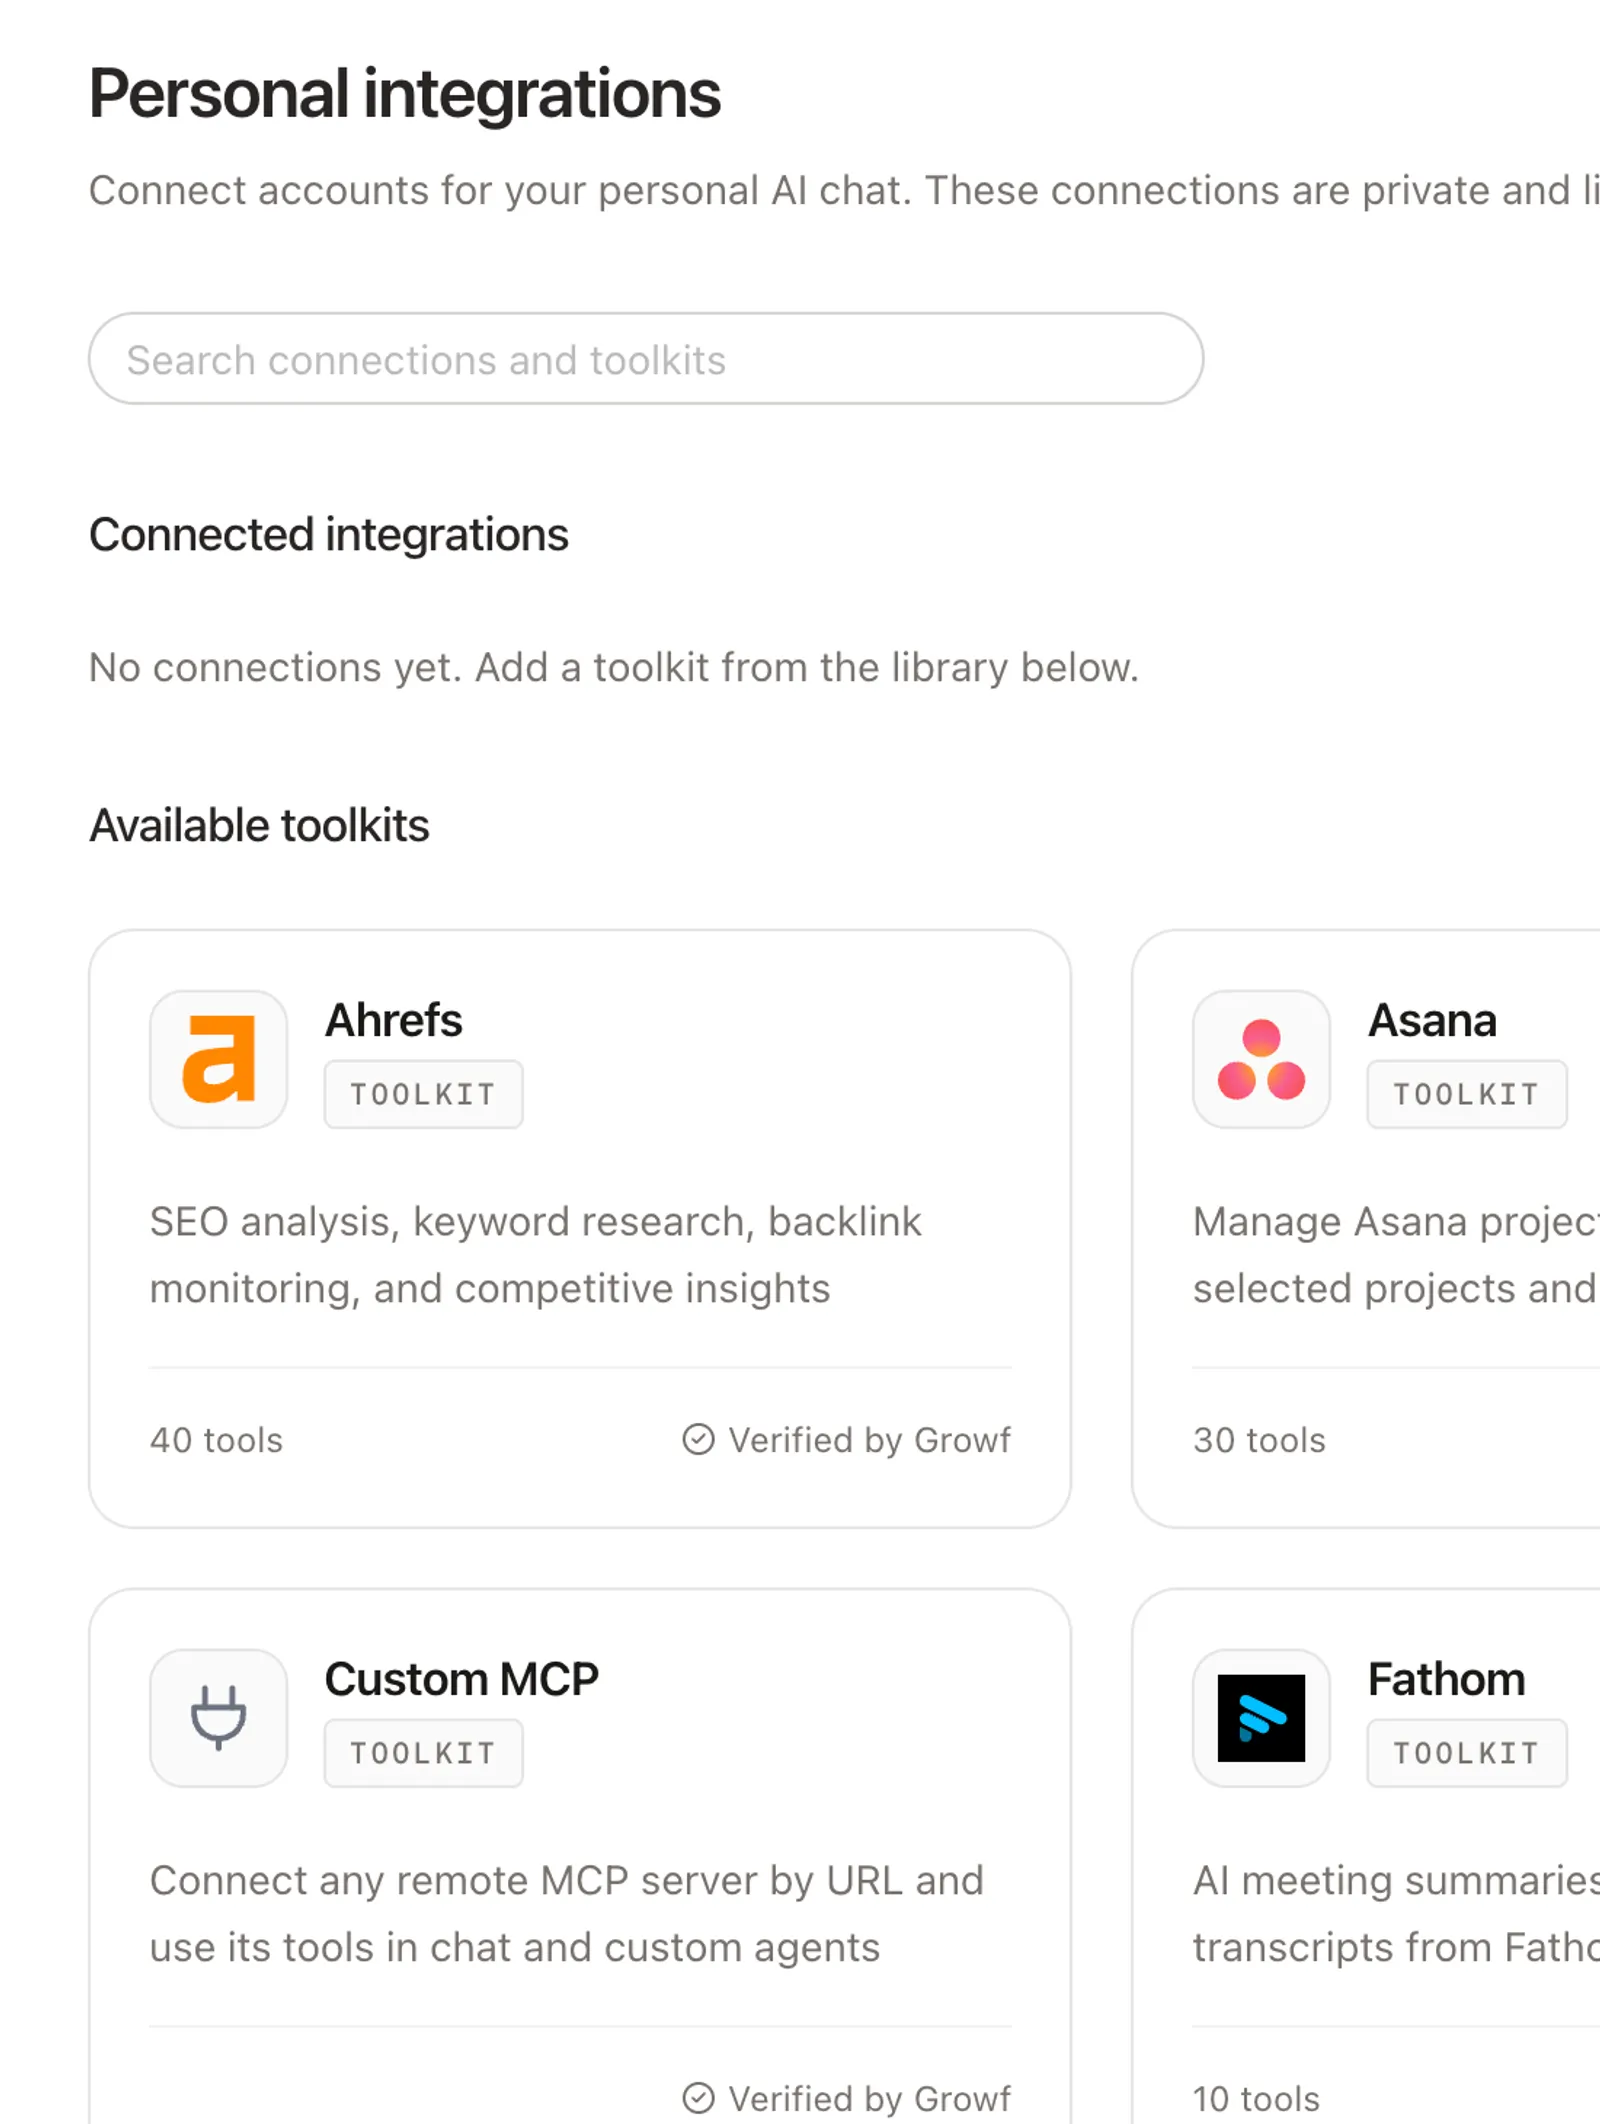Focus the Search connections and toolkits field
Viewport: 1600px width, 2124px height.
coord(646,359)
